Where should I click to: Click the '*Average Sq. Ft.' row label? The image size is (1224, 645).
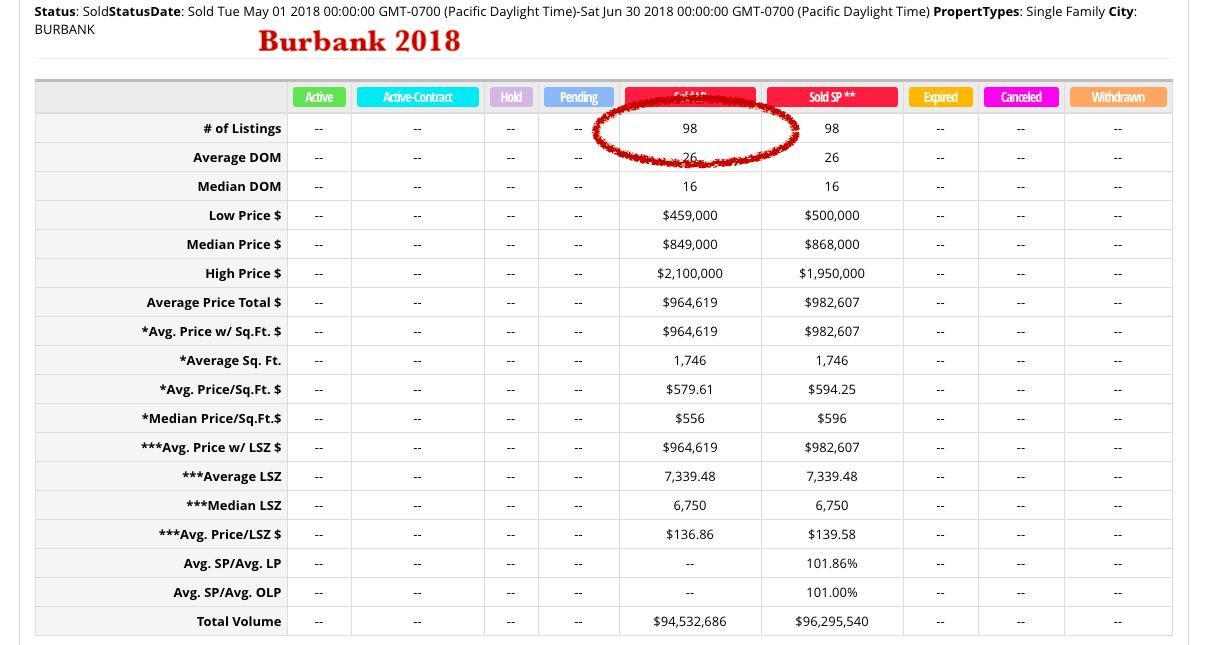tap(230, 360)
